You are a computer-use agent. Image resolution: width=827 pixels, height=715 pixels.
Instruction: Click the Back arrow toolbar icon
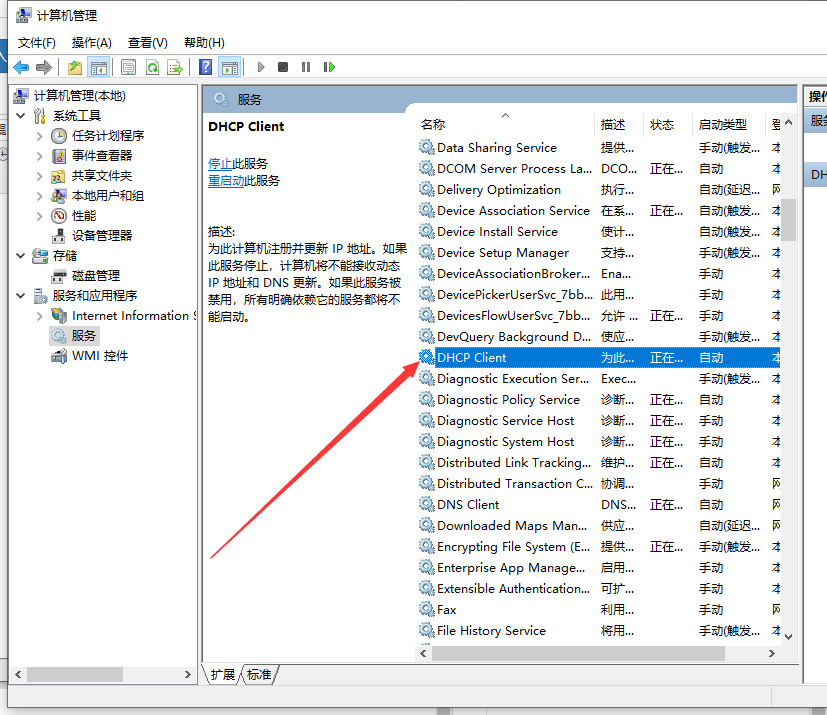[x=21, y=68]
